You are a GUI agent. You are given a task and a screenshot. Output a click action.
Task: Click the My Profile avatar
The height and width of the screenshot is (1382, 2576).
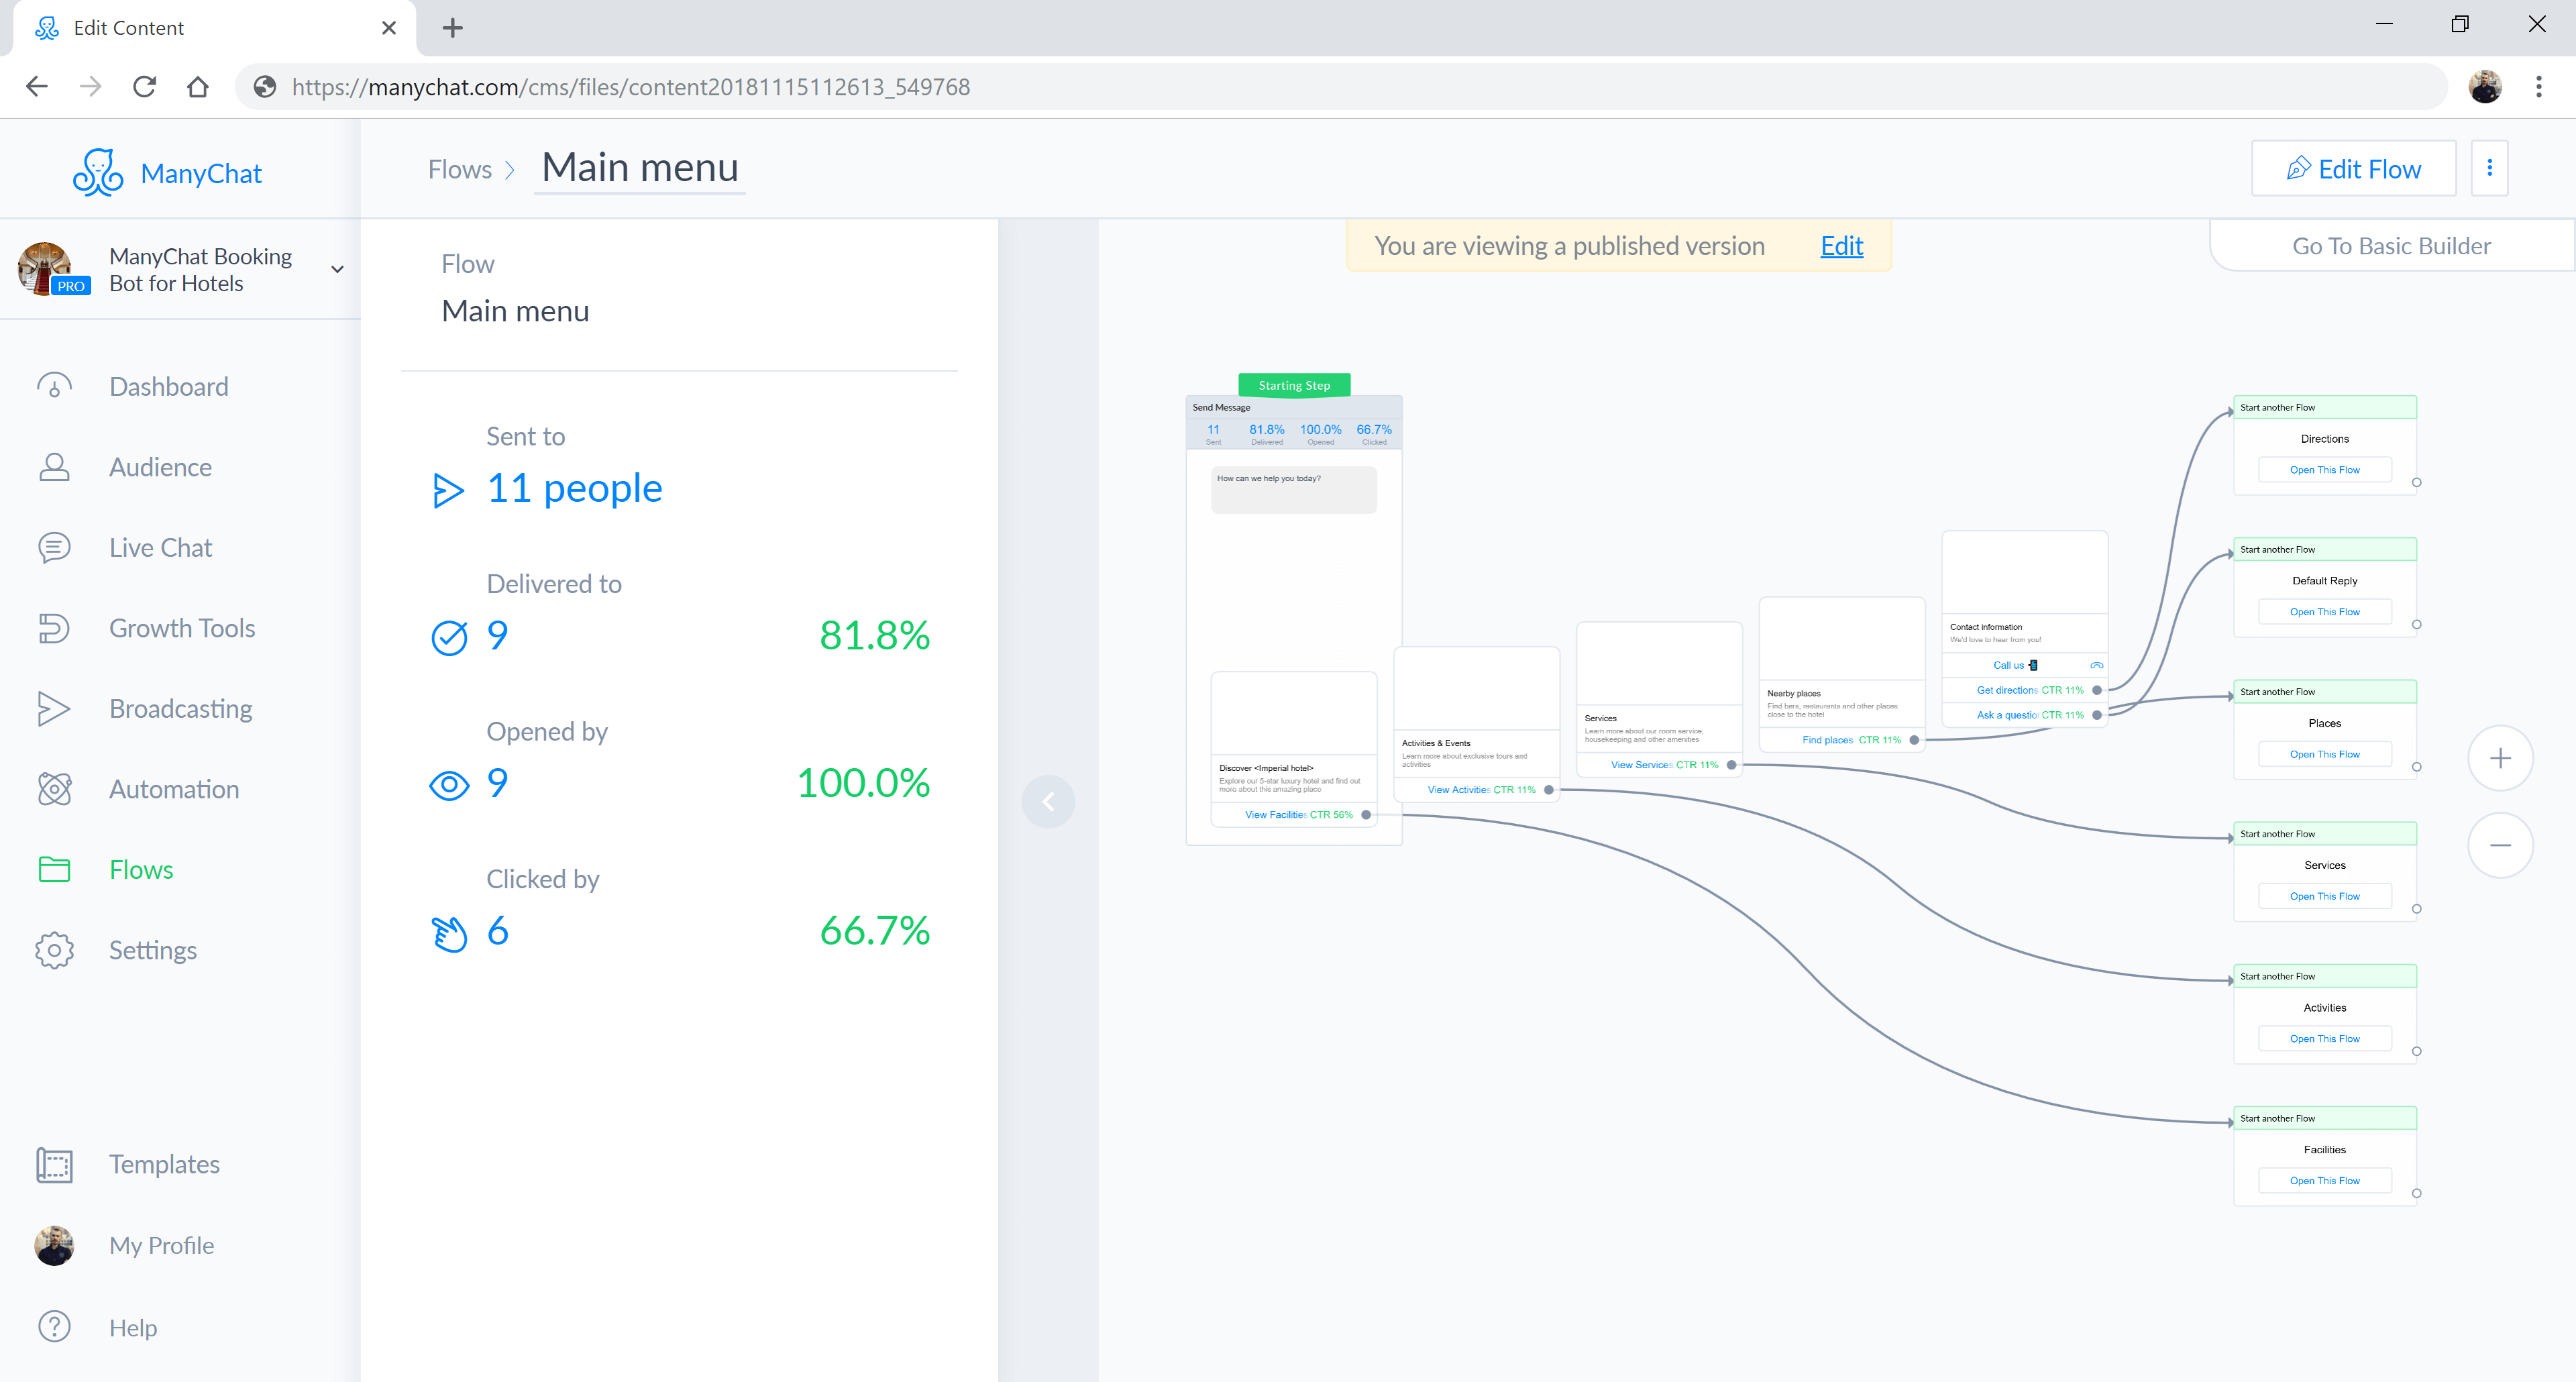pyautogui.click(x=54, y=1245)
